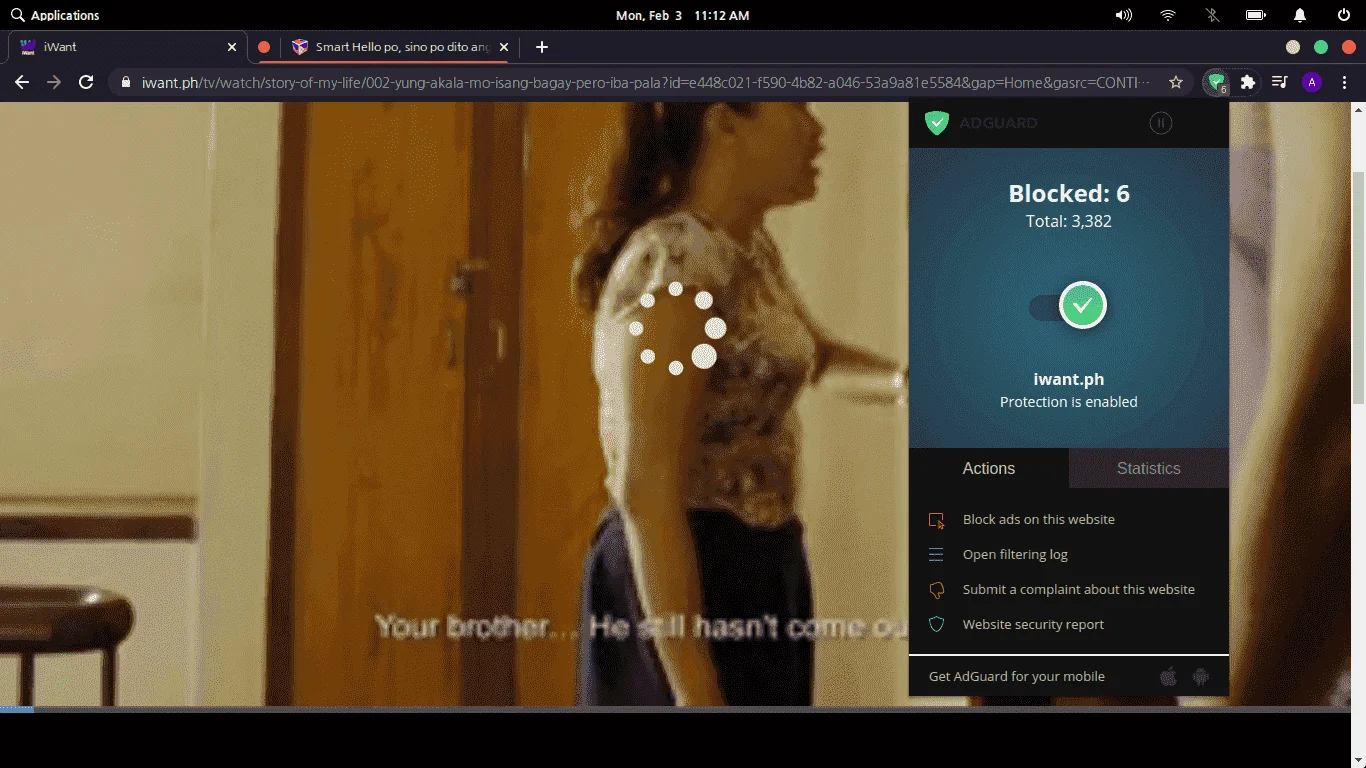1366x768 pixels.
Task: Select Open filtering log
Action: point(1015,554)
